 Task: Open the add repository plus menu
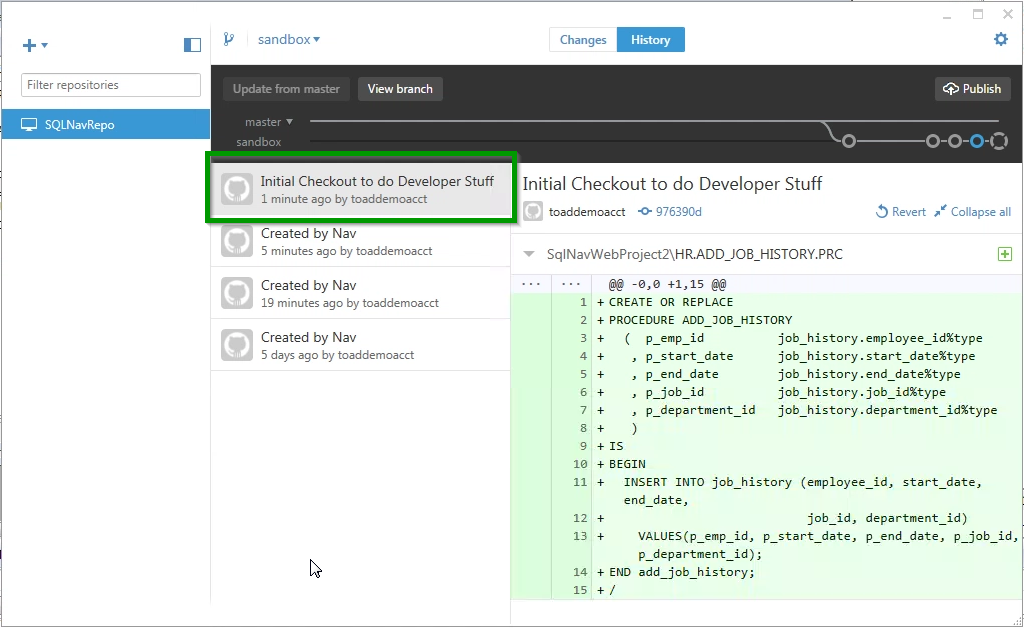[x=35, y=45]
